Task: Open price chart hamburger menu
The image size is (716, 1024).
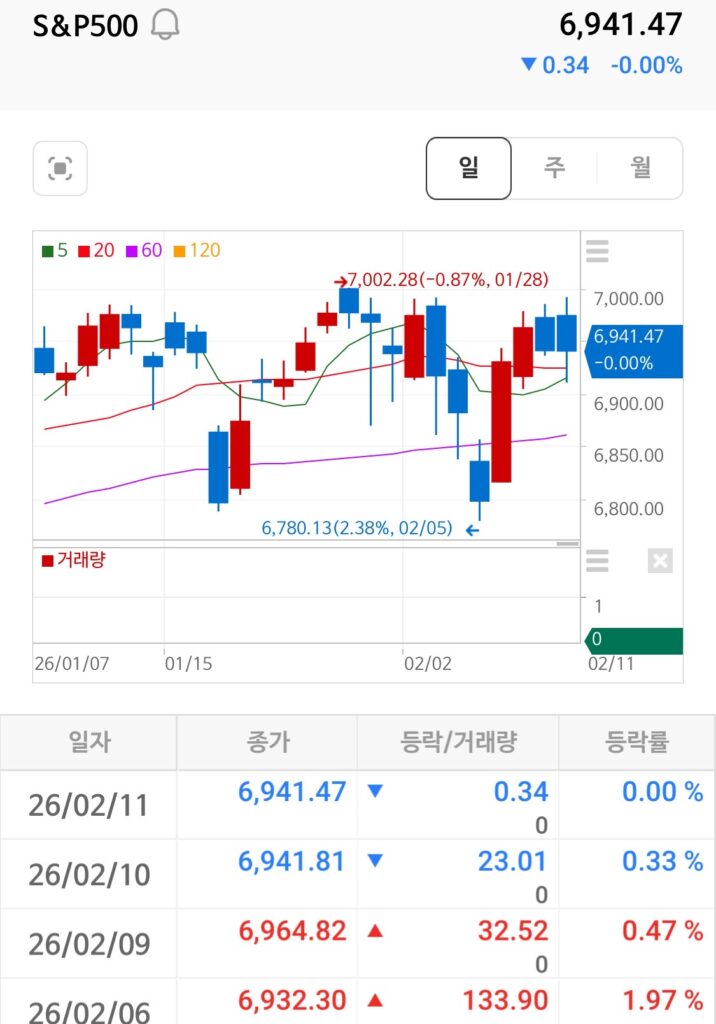Action: coord(597,251)
